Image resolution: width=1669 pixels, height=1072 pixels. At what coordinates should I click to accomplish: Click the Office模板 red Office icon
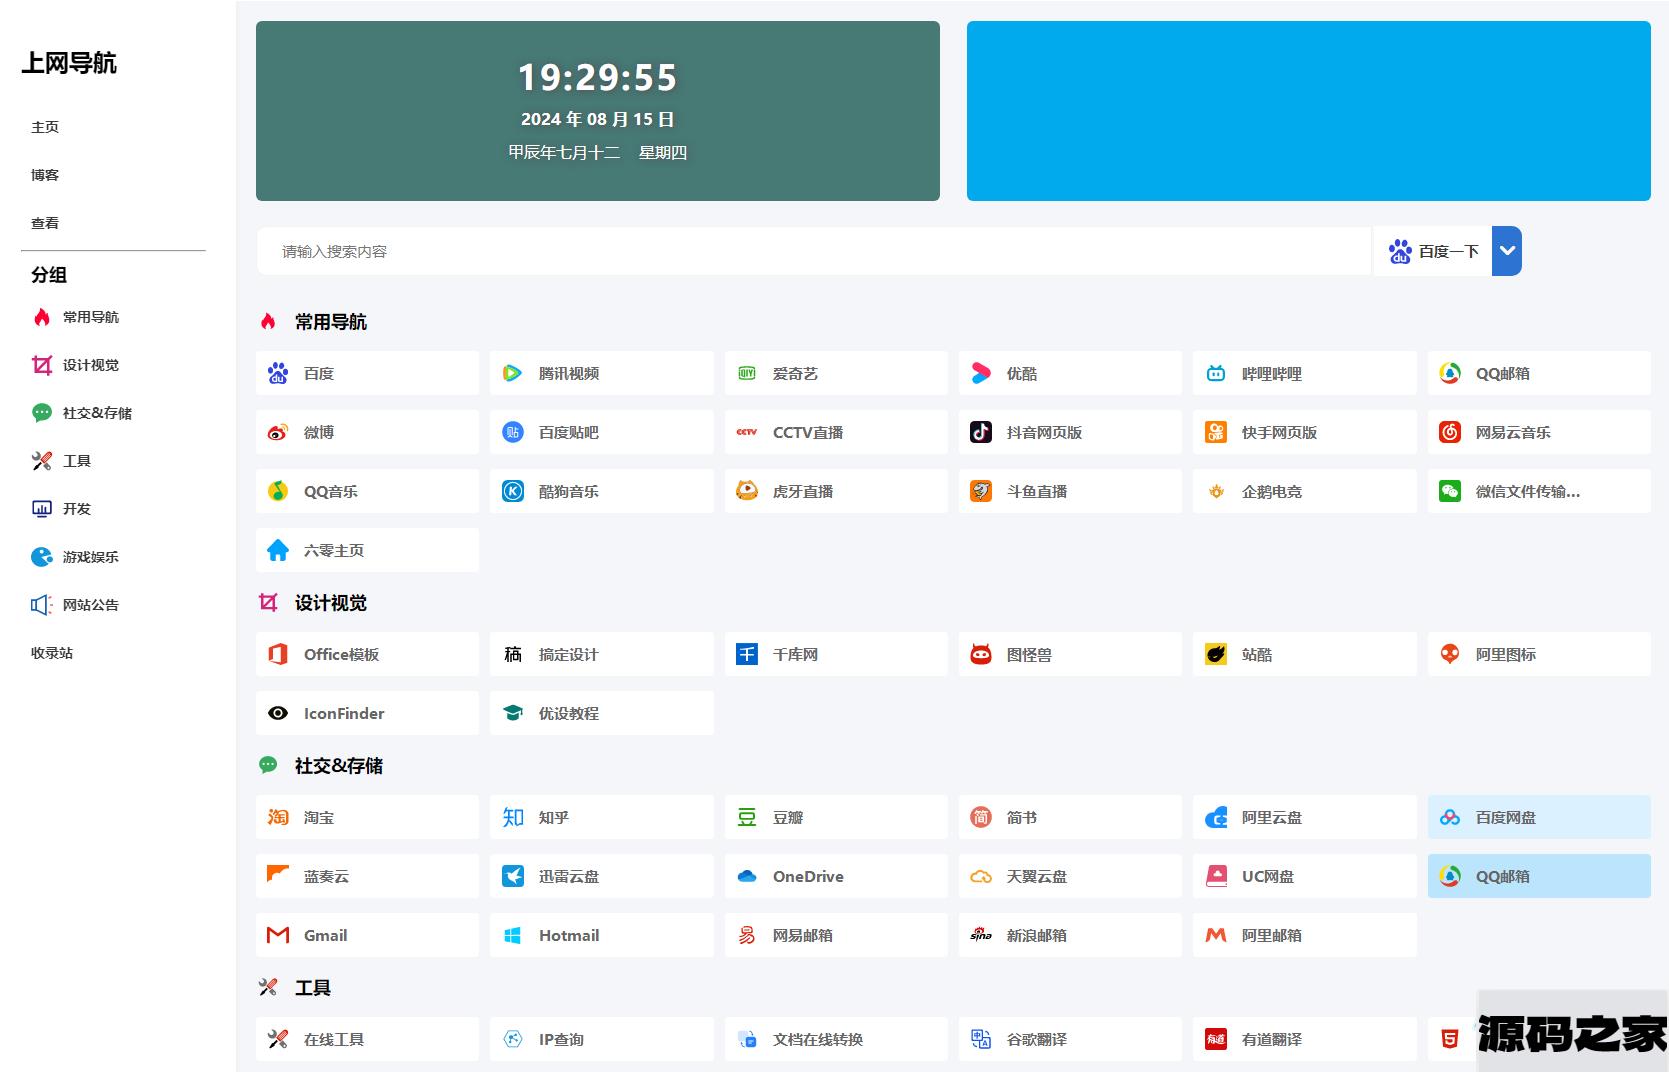pyautogui.click(x=278, y=654)
